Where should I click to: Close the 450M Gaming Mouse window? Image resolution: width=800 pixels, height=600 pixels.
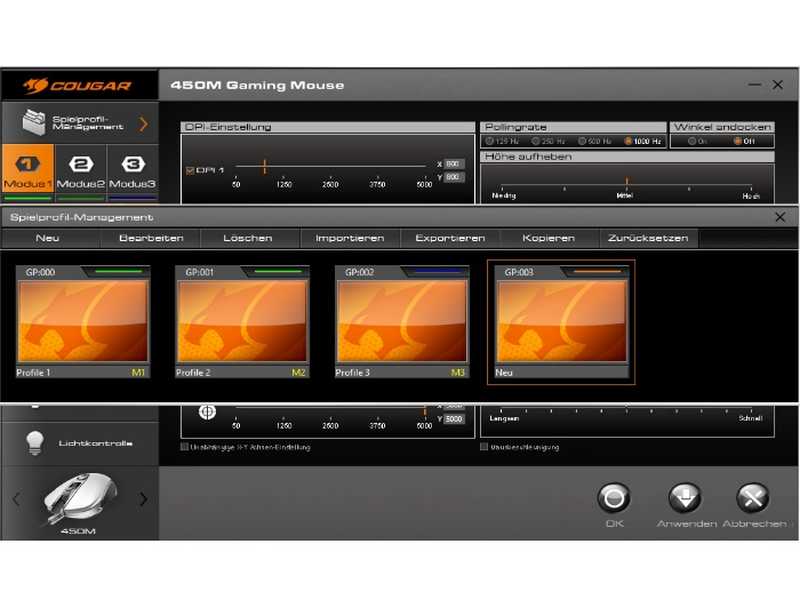[x=778, y=85]
